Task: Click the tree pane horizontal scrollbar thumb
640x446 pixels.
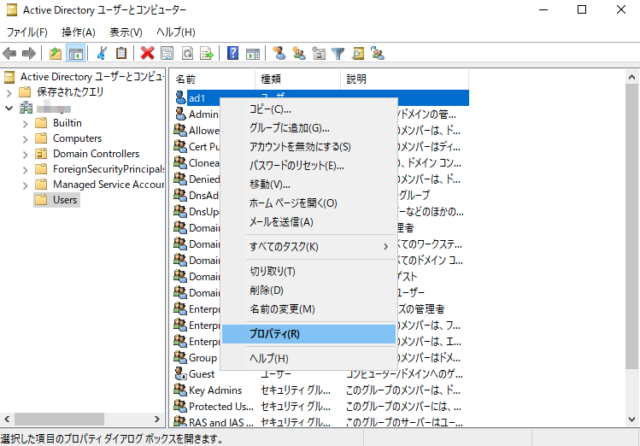Action: pyautogui.click(x=59, y=419)
